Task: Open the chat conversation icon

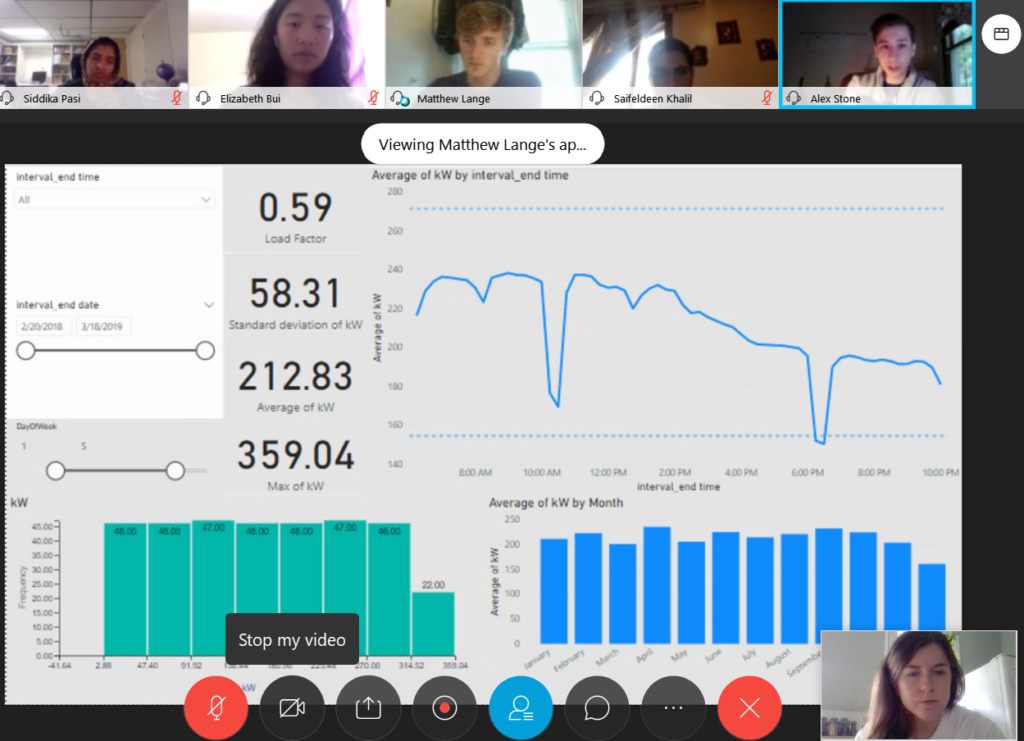Action: click(x=597, y=708)
